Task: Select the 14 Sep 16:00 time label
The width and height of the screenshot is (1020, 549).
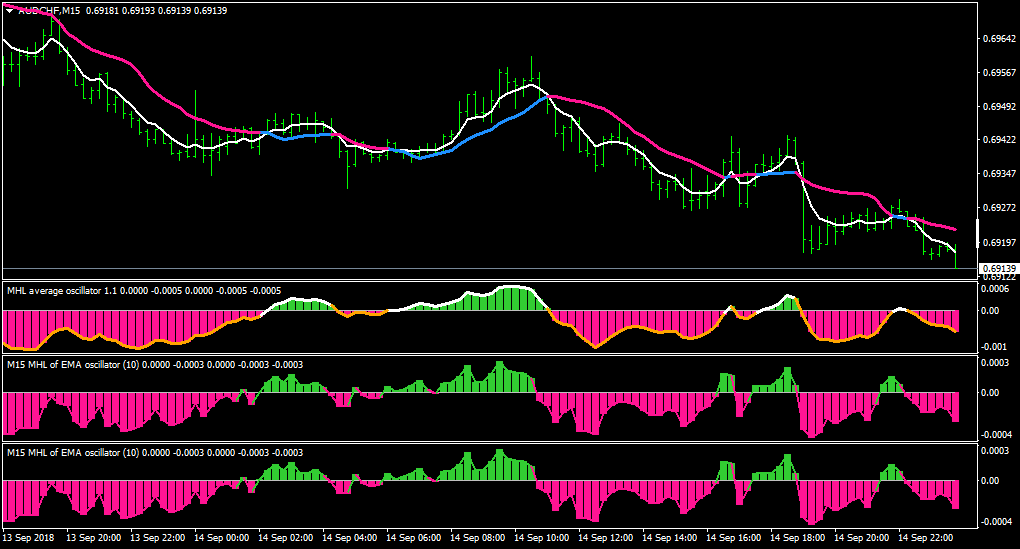Action: [x=733, y=538]
